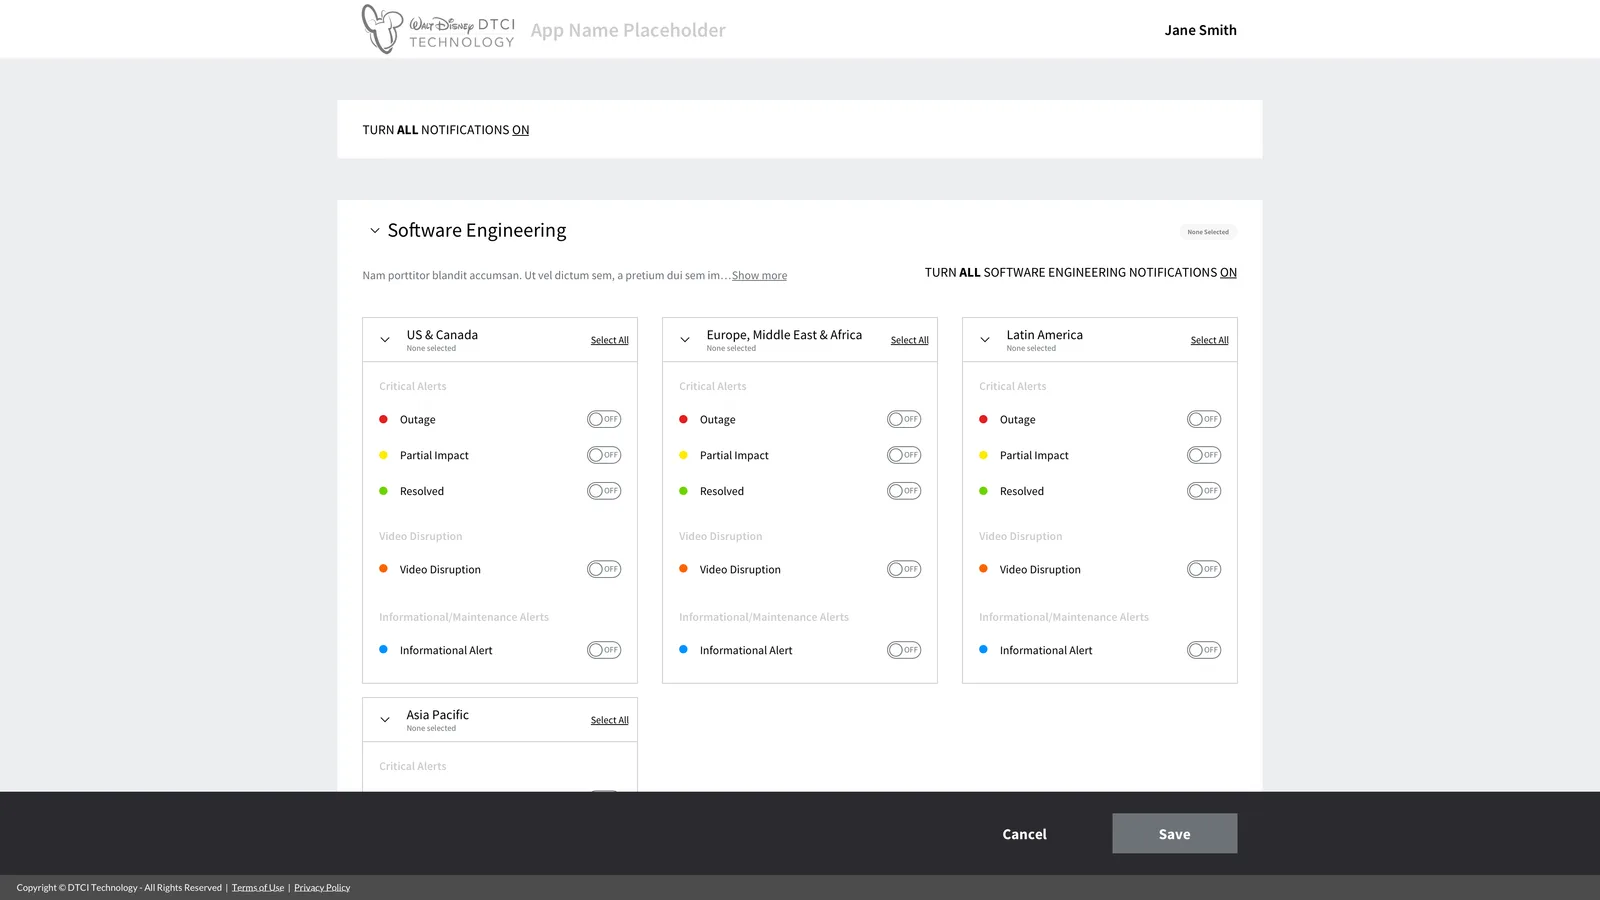Viewport: 1600px width, 900px height.
Task: Click the Video Disruption heading in Latin America
Action: 1021,536
